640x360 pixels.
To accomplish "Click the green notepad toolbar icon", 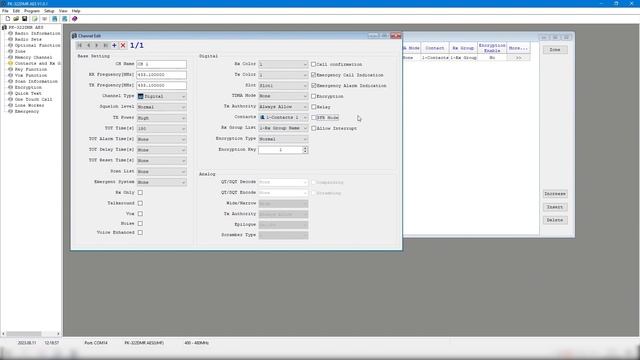I will click(35, 19).
